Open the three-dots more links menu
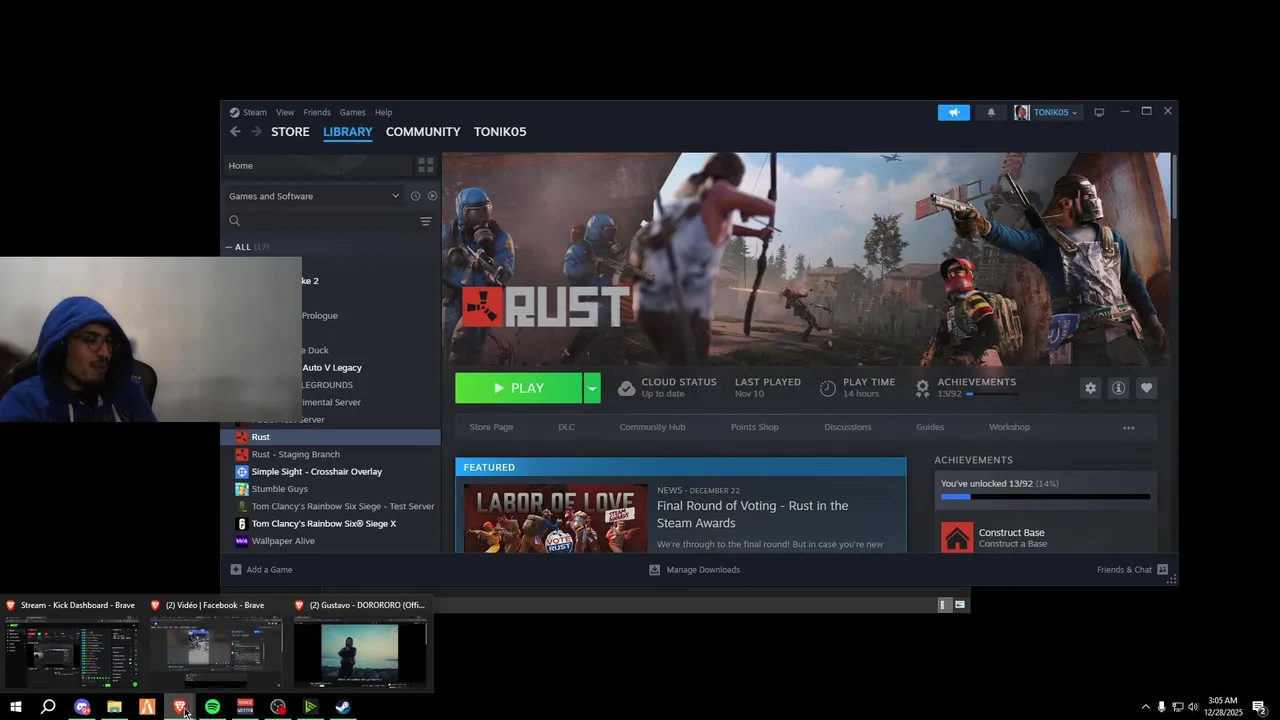The height and width of the screenshot is (720, 1280). 1129,427
